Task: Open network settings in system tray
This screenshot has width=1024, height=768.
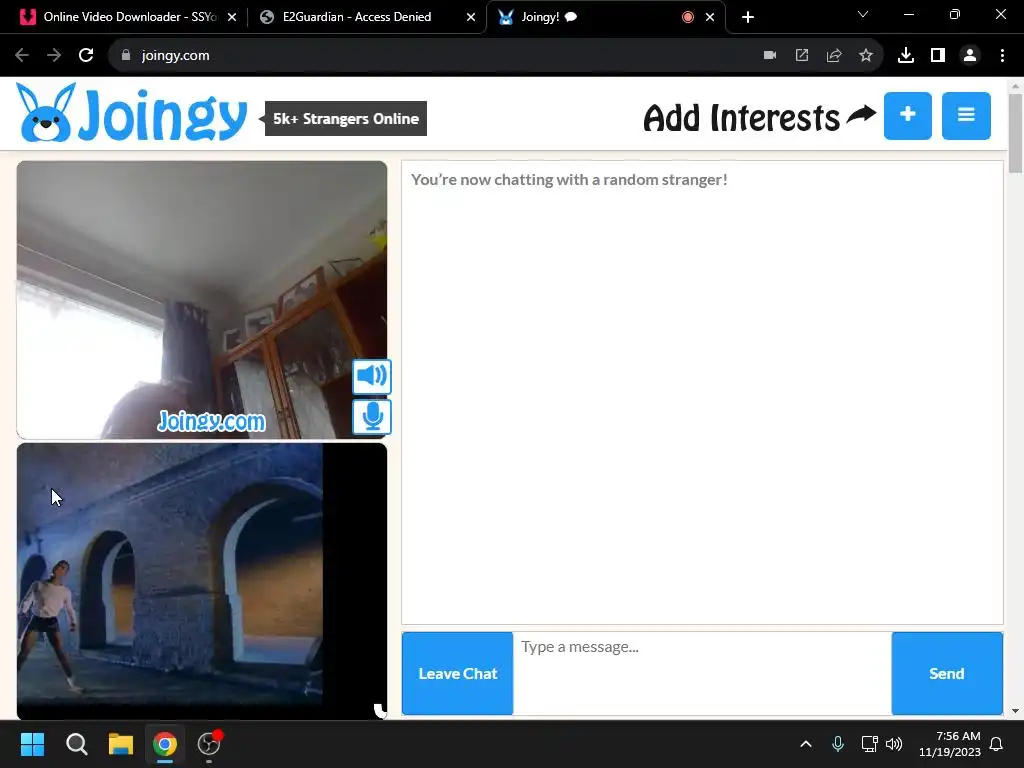Action: 869,744
